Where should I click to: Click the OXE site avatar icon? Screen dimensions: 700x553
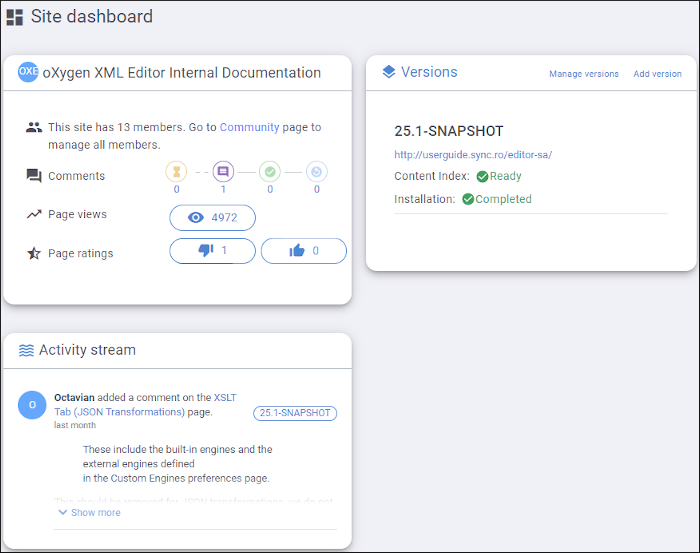tap(28, 72)
